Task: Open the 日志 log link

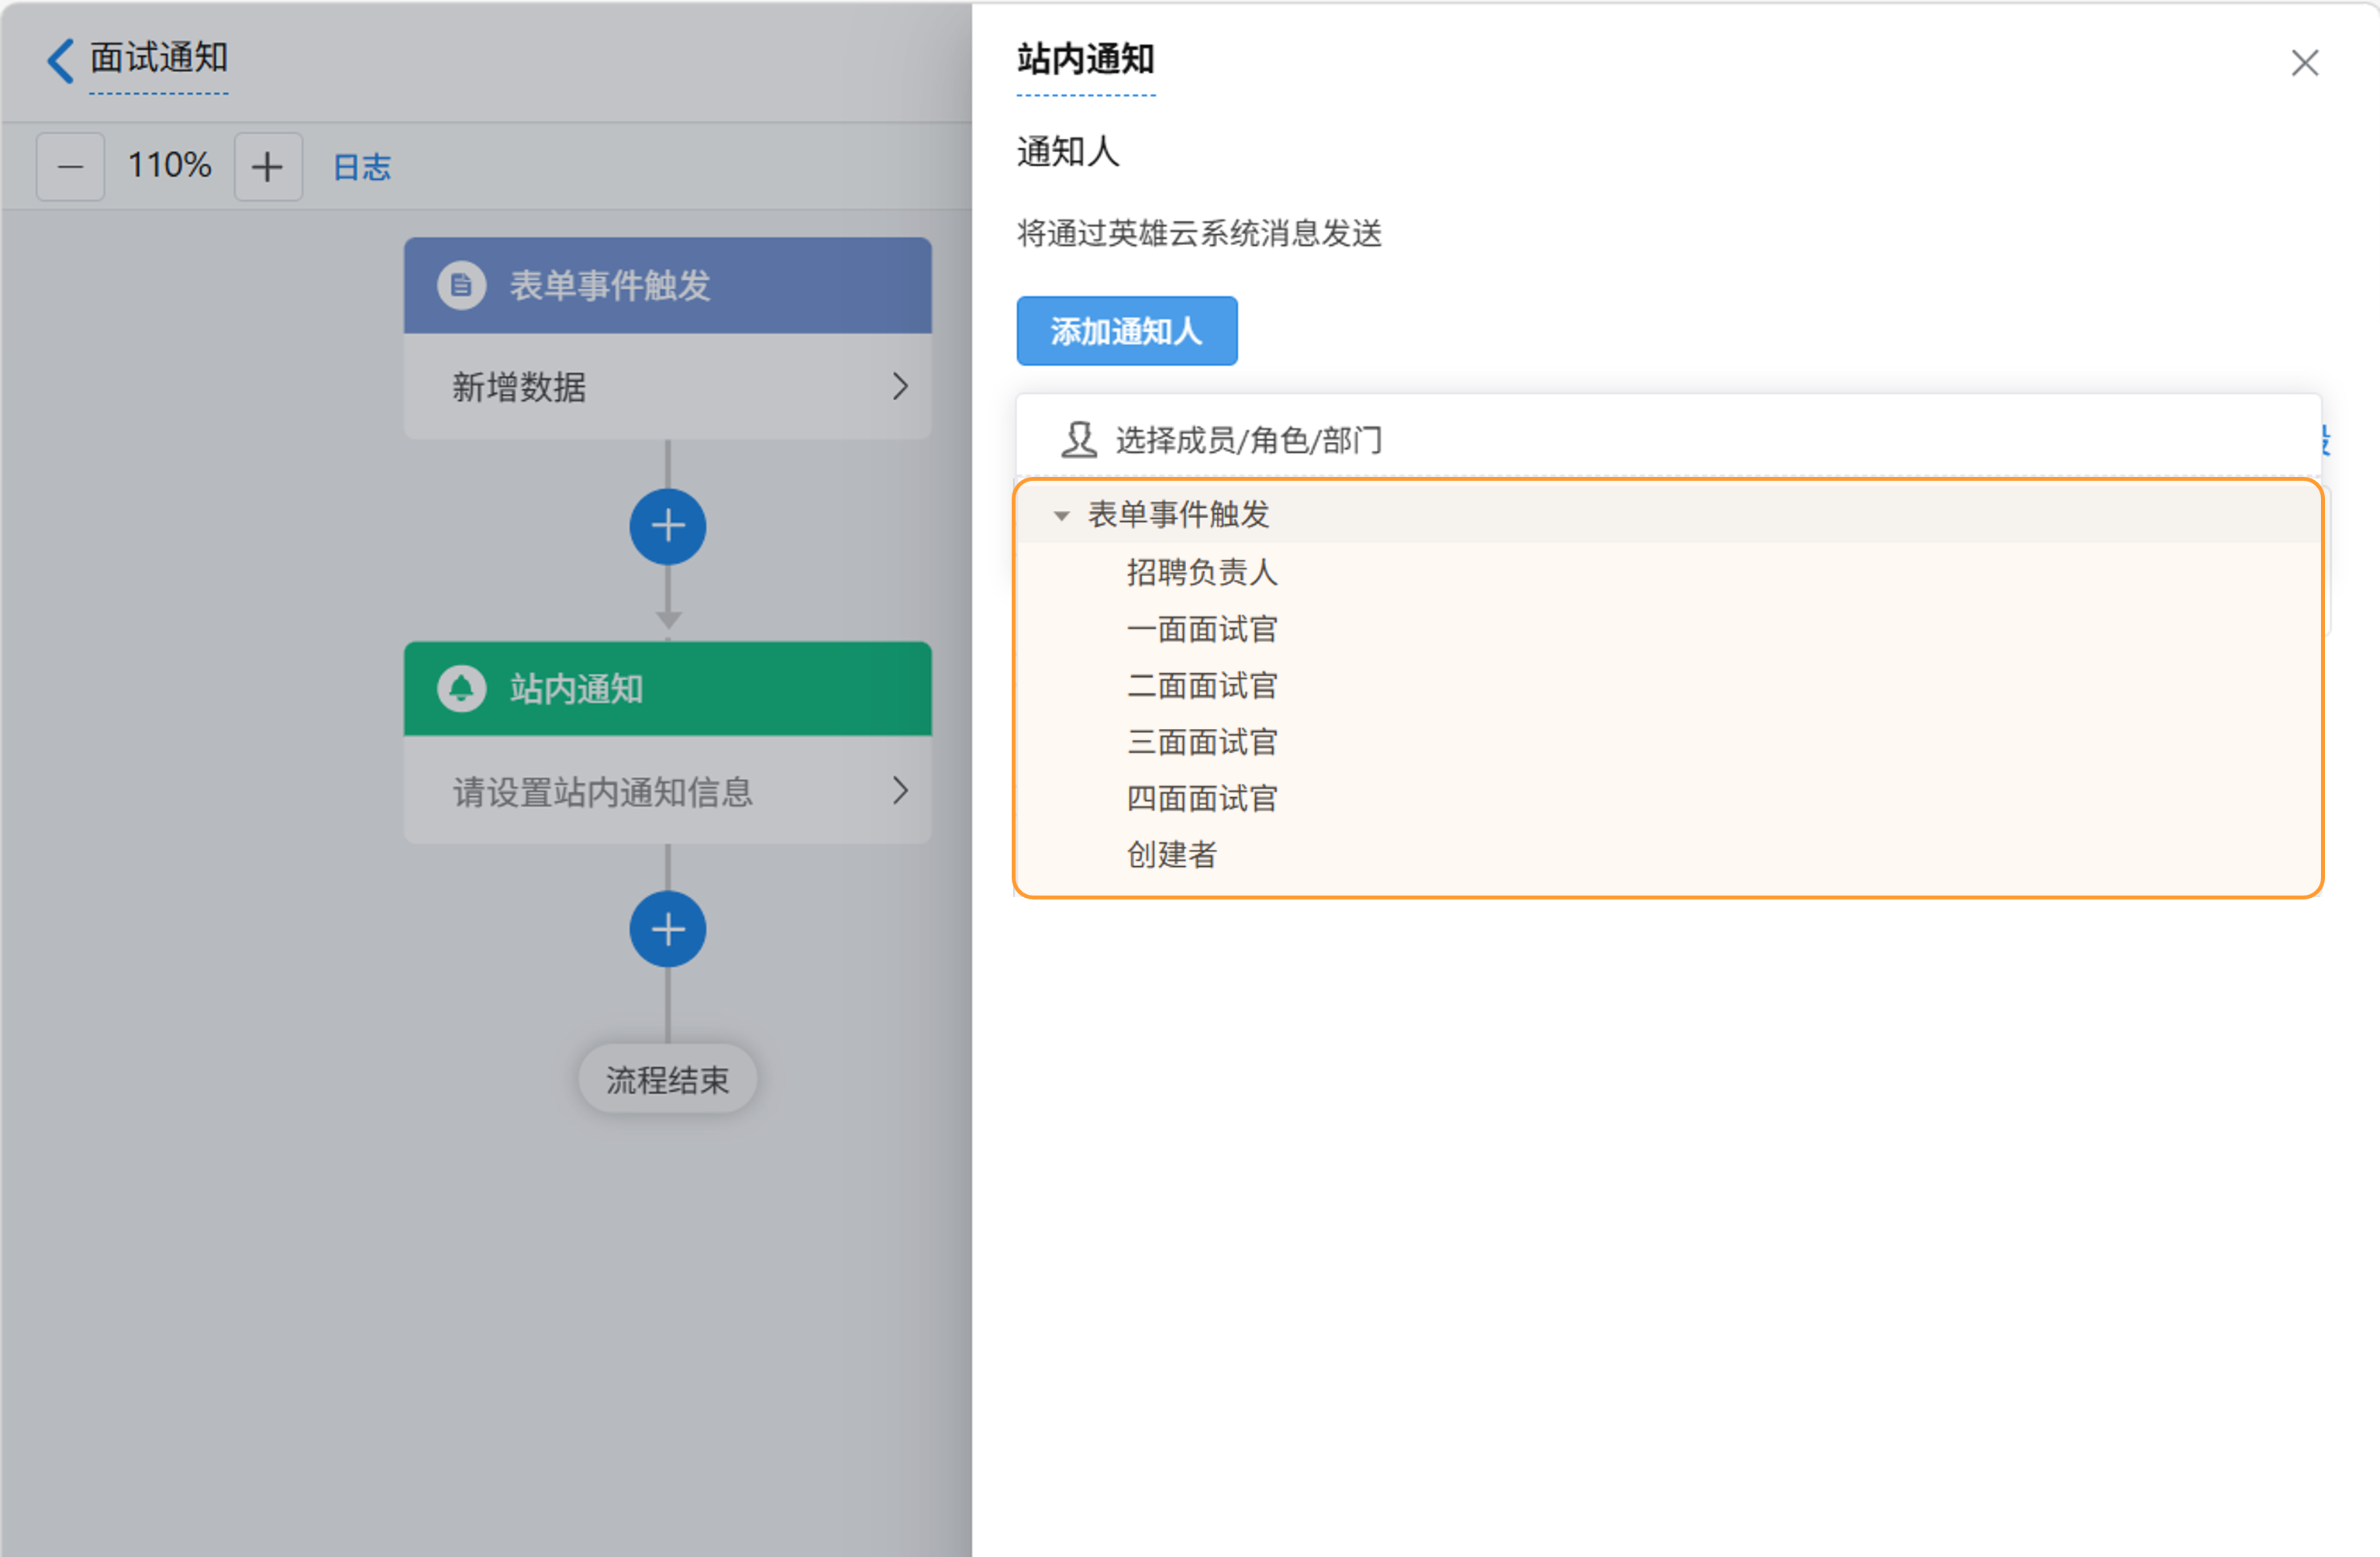Action: (361, 167)
